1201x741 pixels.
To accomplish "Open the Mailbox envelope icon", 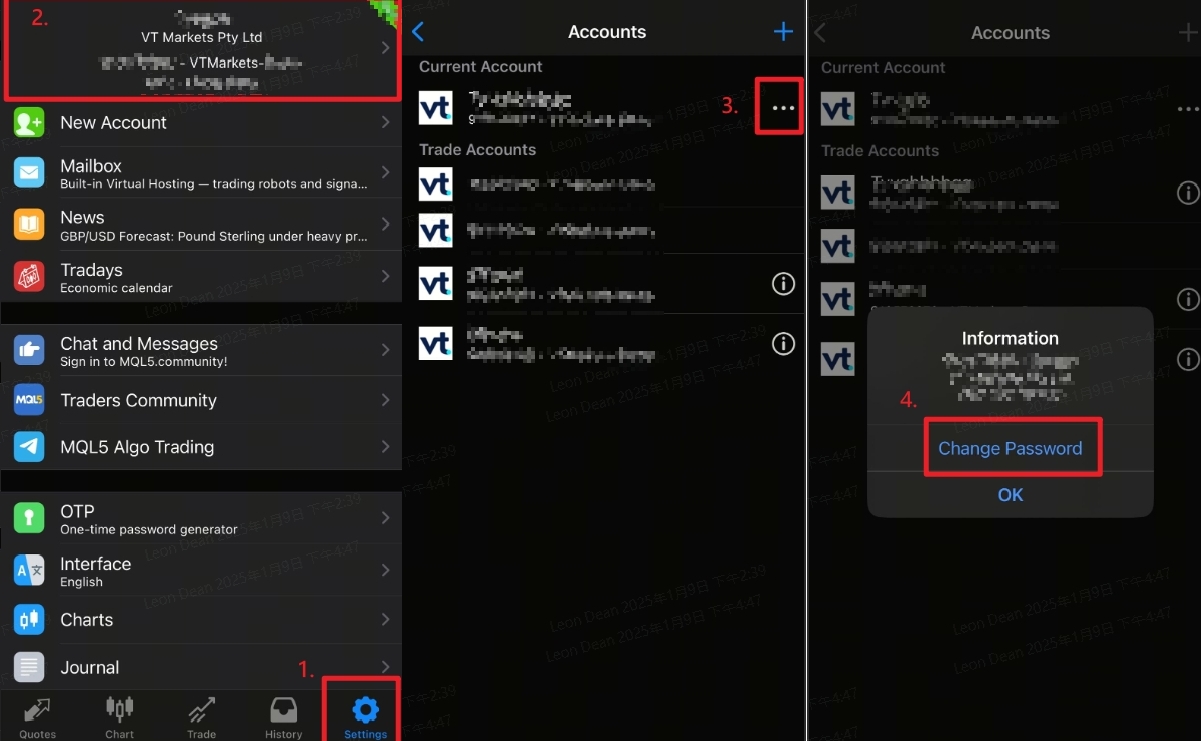I will pyautogui.click(x=29, y=173).
